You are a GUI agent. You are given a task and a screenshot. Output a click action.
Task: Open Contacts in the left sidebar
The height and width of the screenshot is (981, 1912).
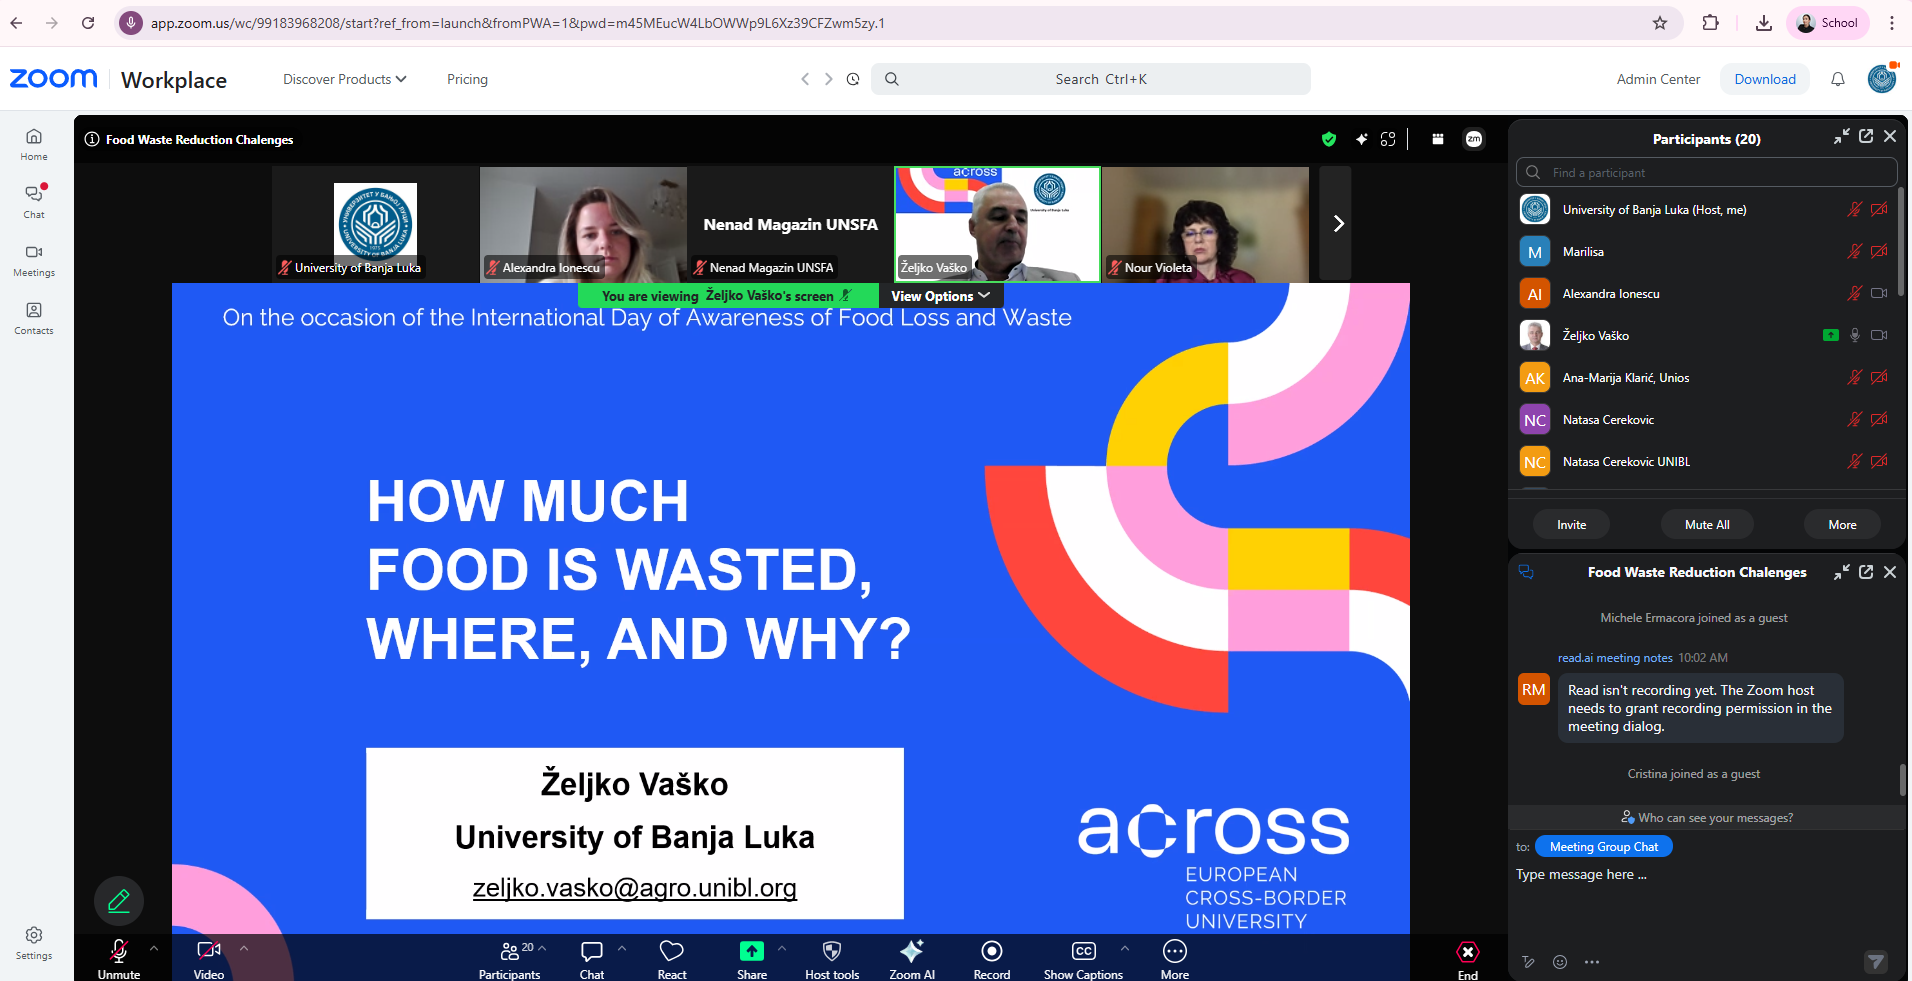coord(34,317)
